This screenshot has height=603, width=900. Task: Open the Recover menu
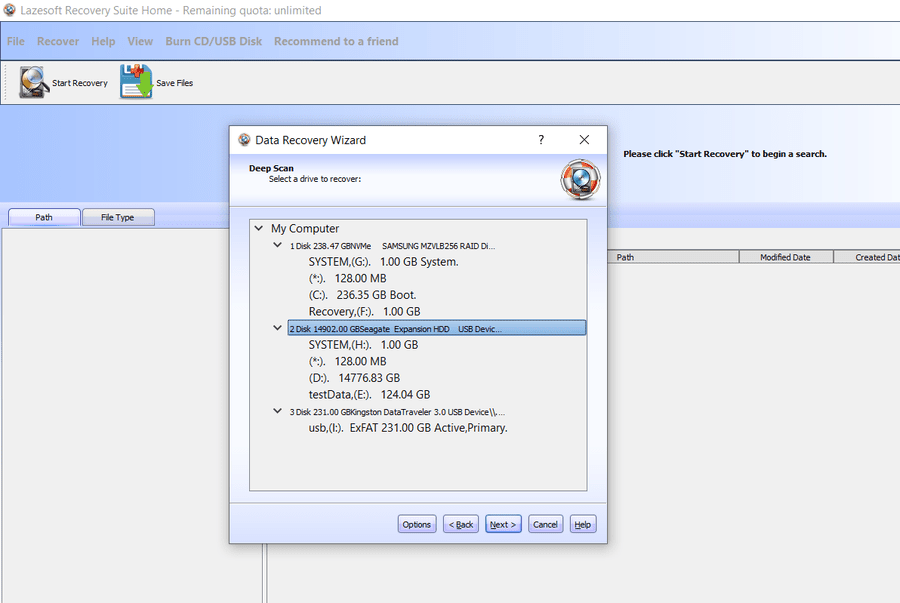(x=58, y=41)
